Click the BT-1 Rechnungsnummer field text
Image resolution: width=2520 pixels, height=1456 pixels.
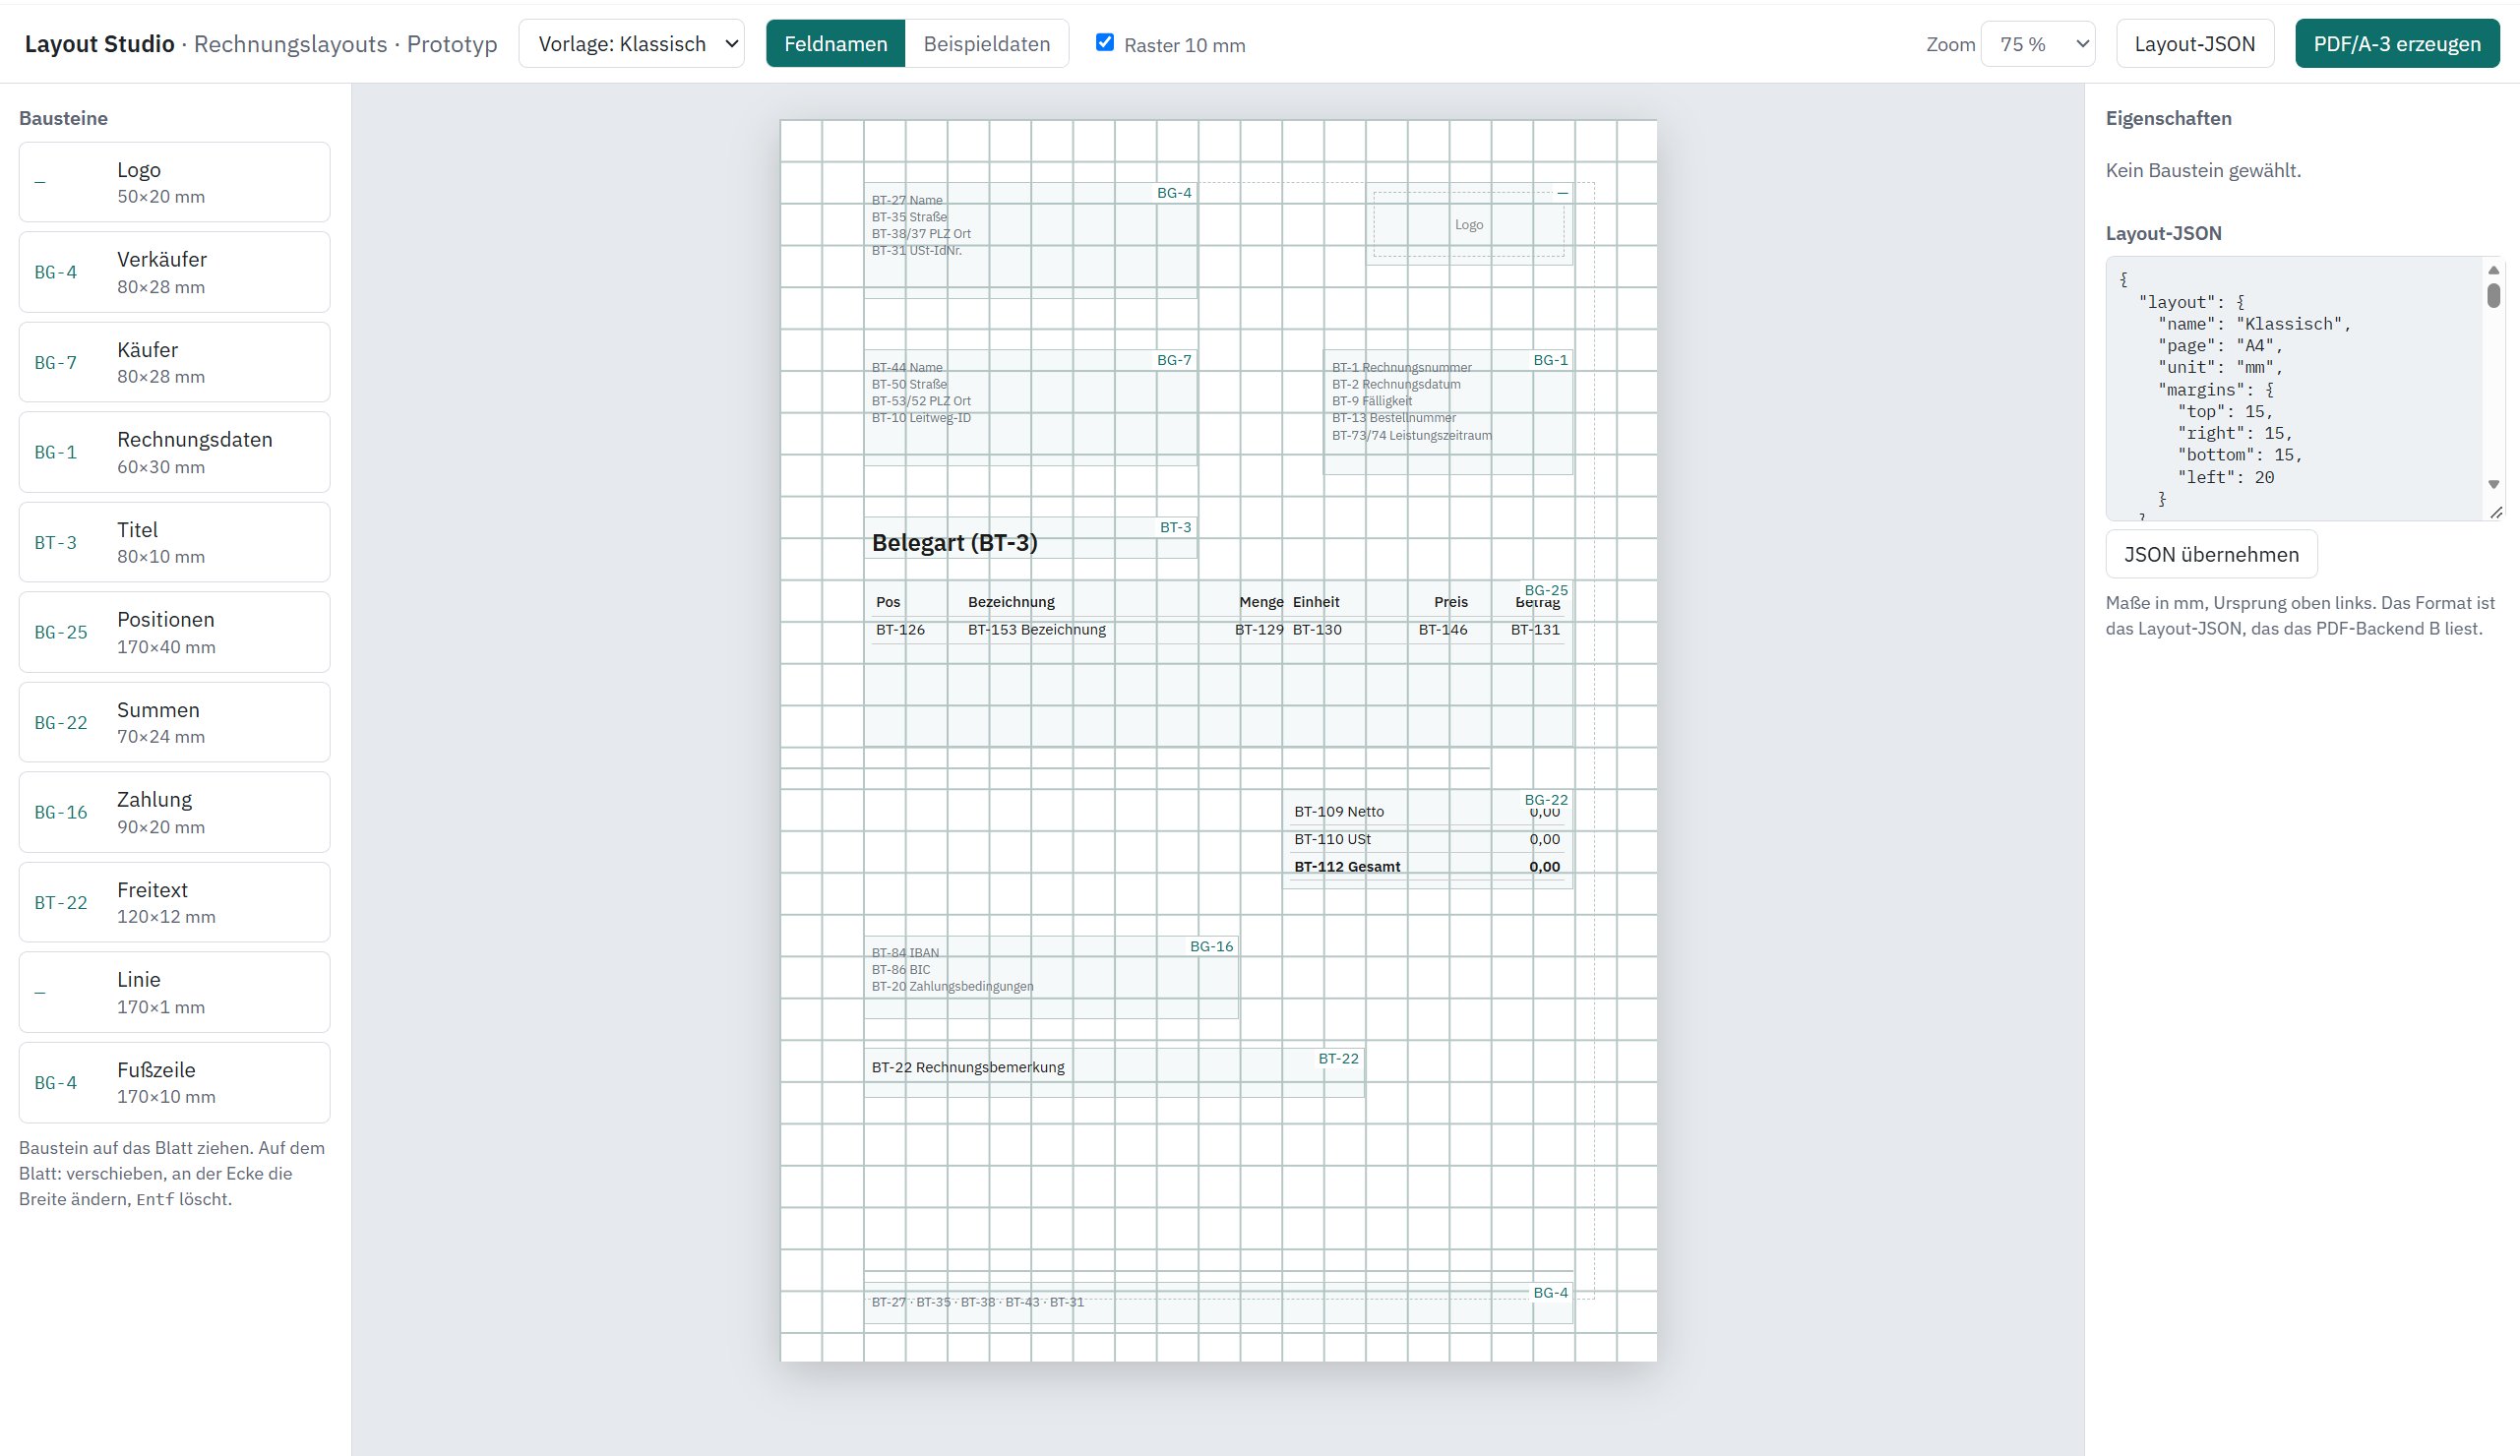pos(1401,368)
